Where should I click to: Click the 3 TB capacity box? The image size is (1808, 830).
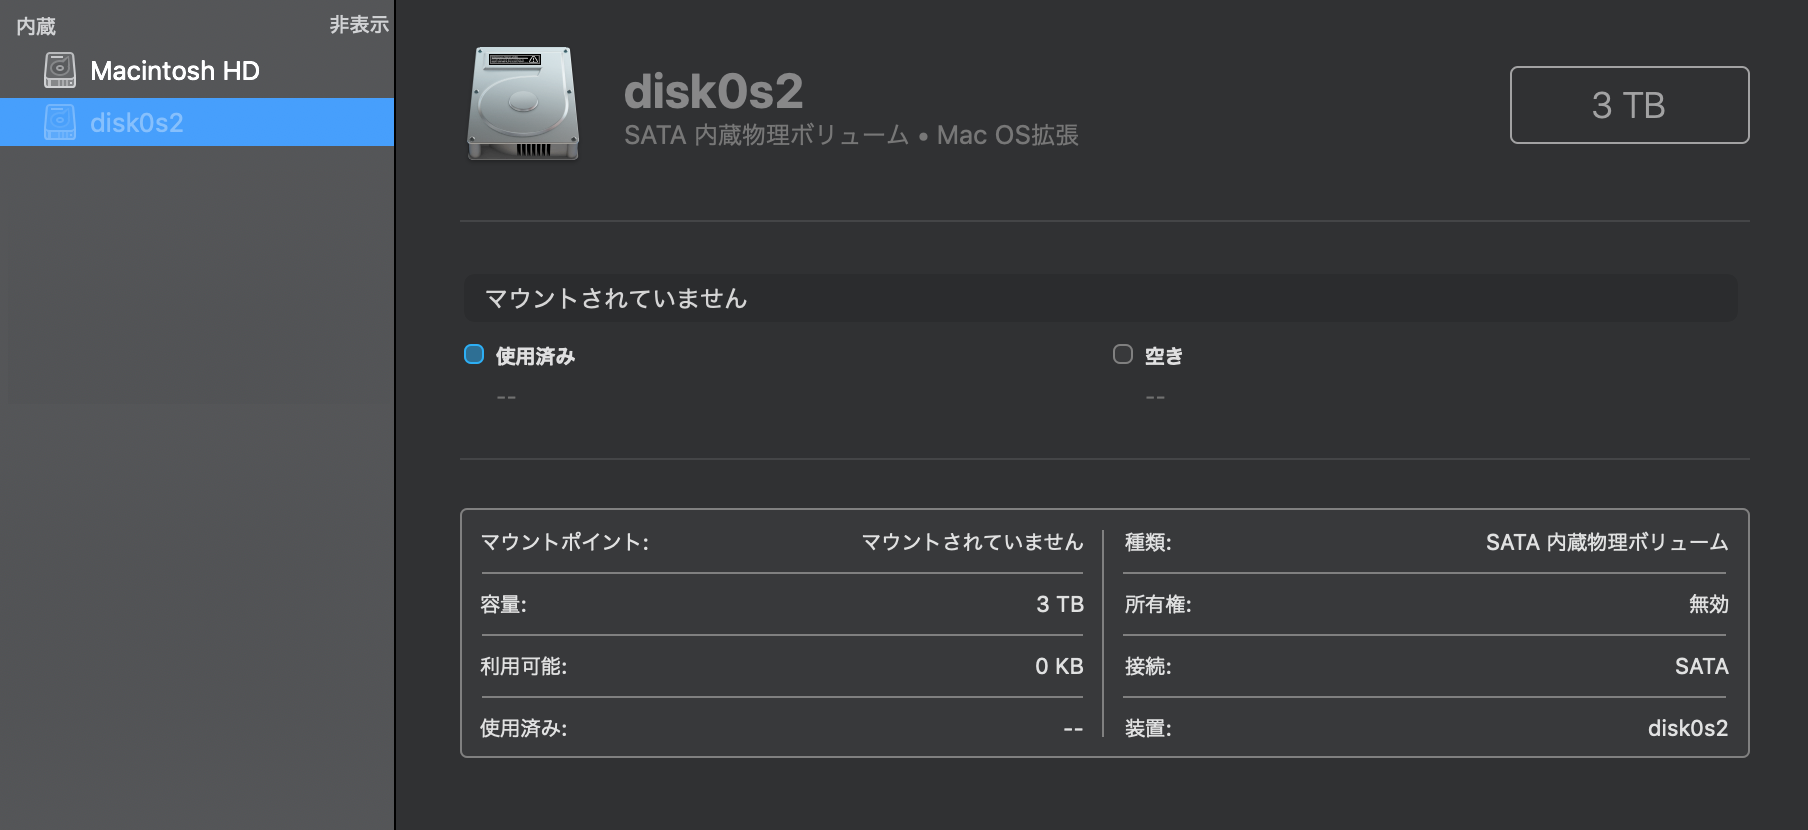1629,105
